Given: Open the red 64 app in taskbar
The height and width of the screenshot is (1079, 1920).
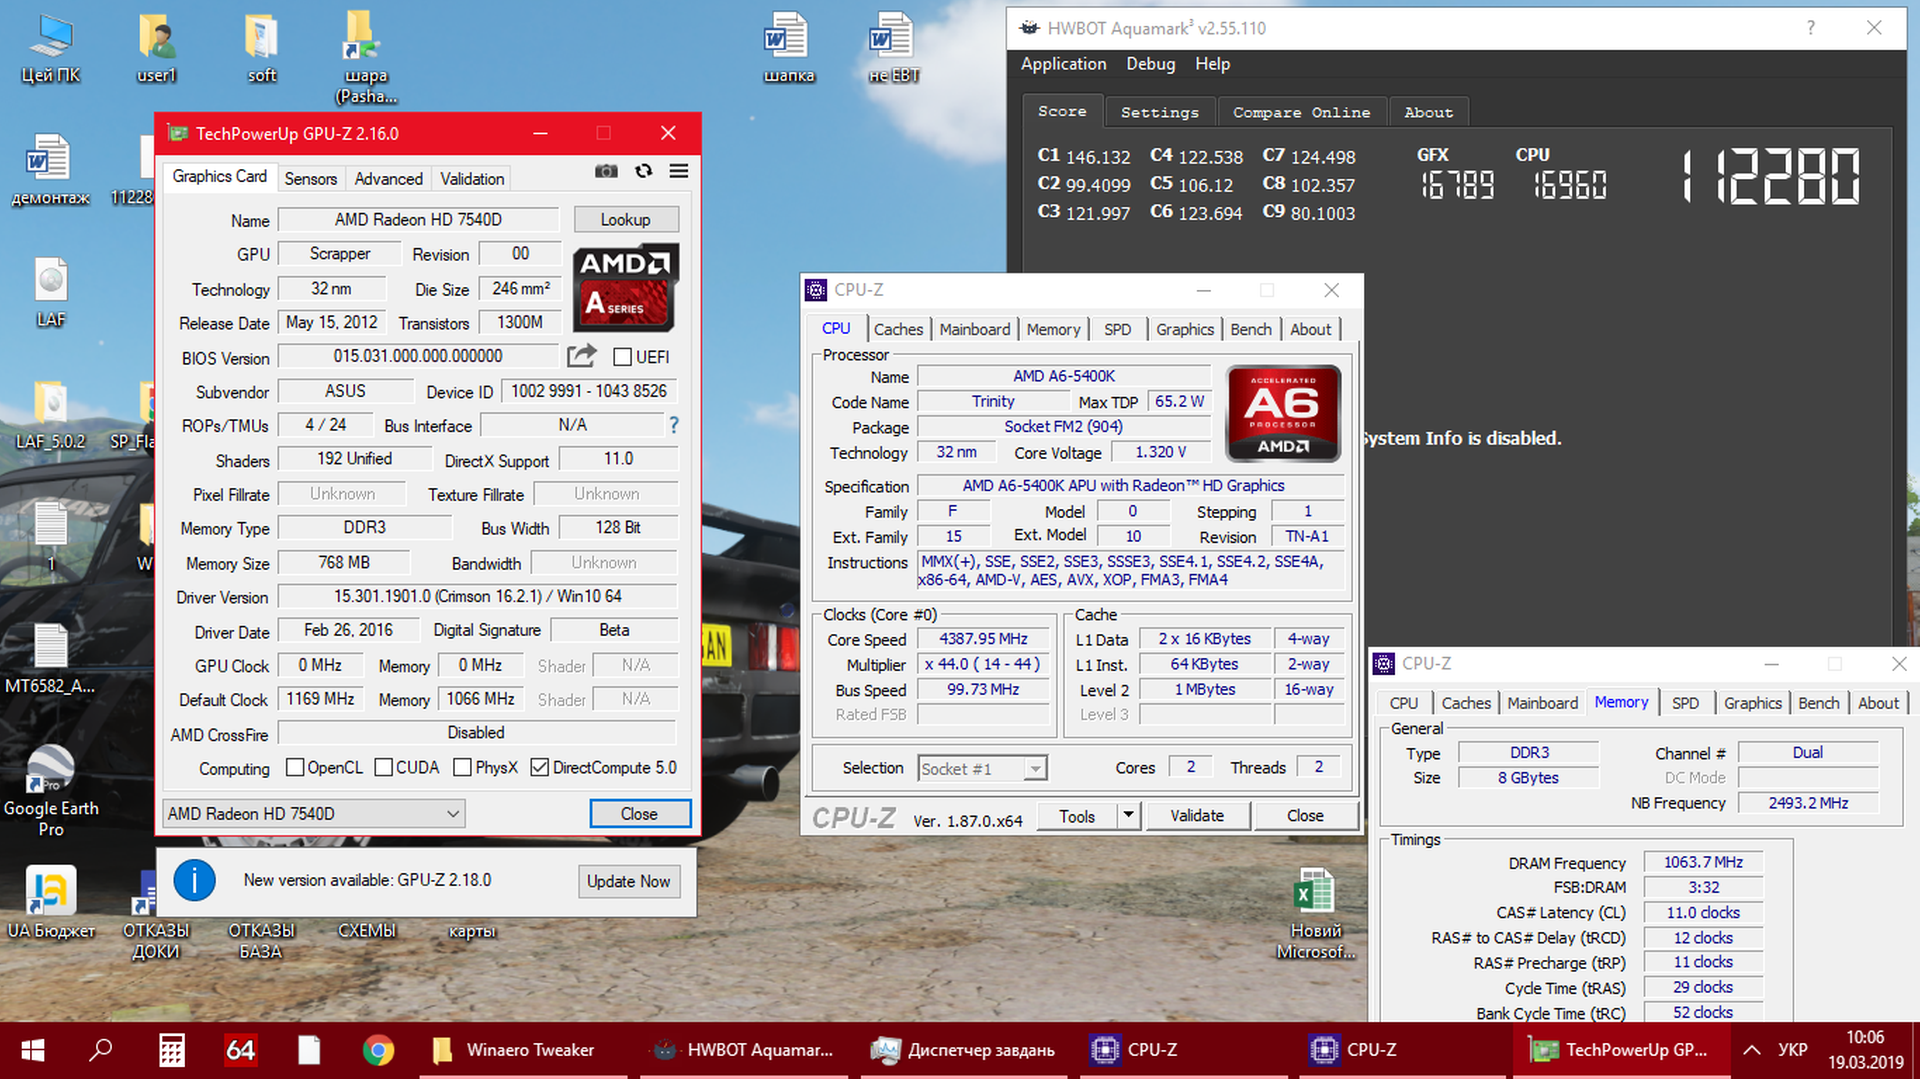Looking at the screenshot, I should [x=240, y=1050].
